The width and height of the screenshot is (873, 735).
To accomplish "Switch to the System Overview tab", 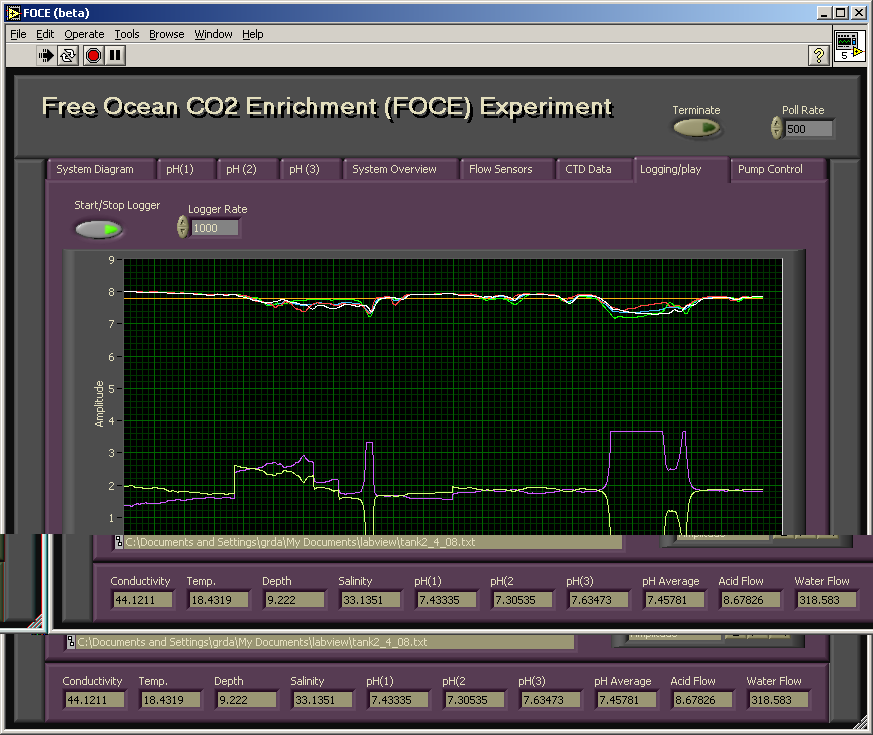I will [400, 169].
